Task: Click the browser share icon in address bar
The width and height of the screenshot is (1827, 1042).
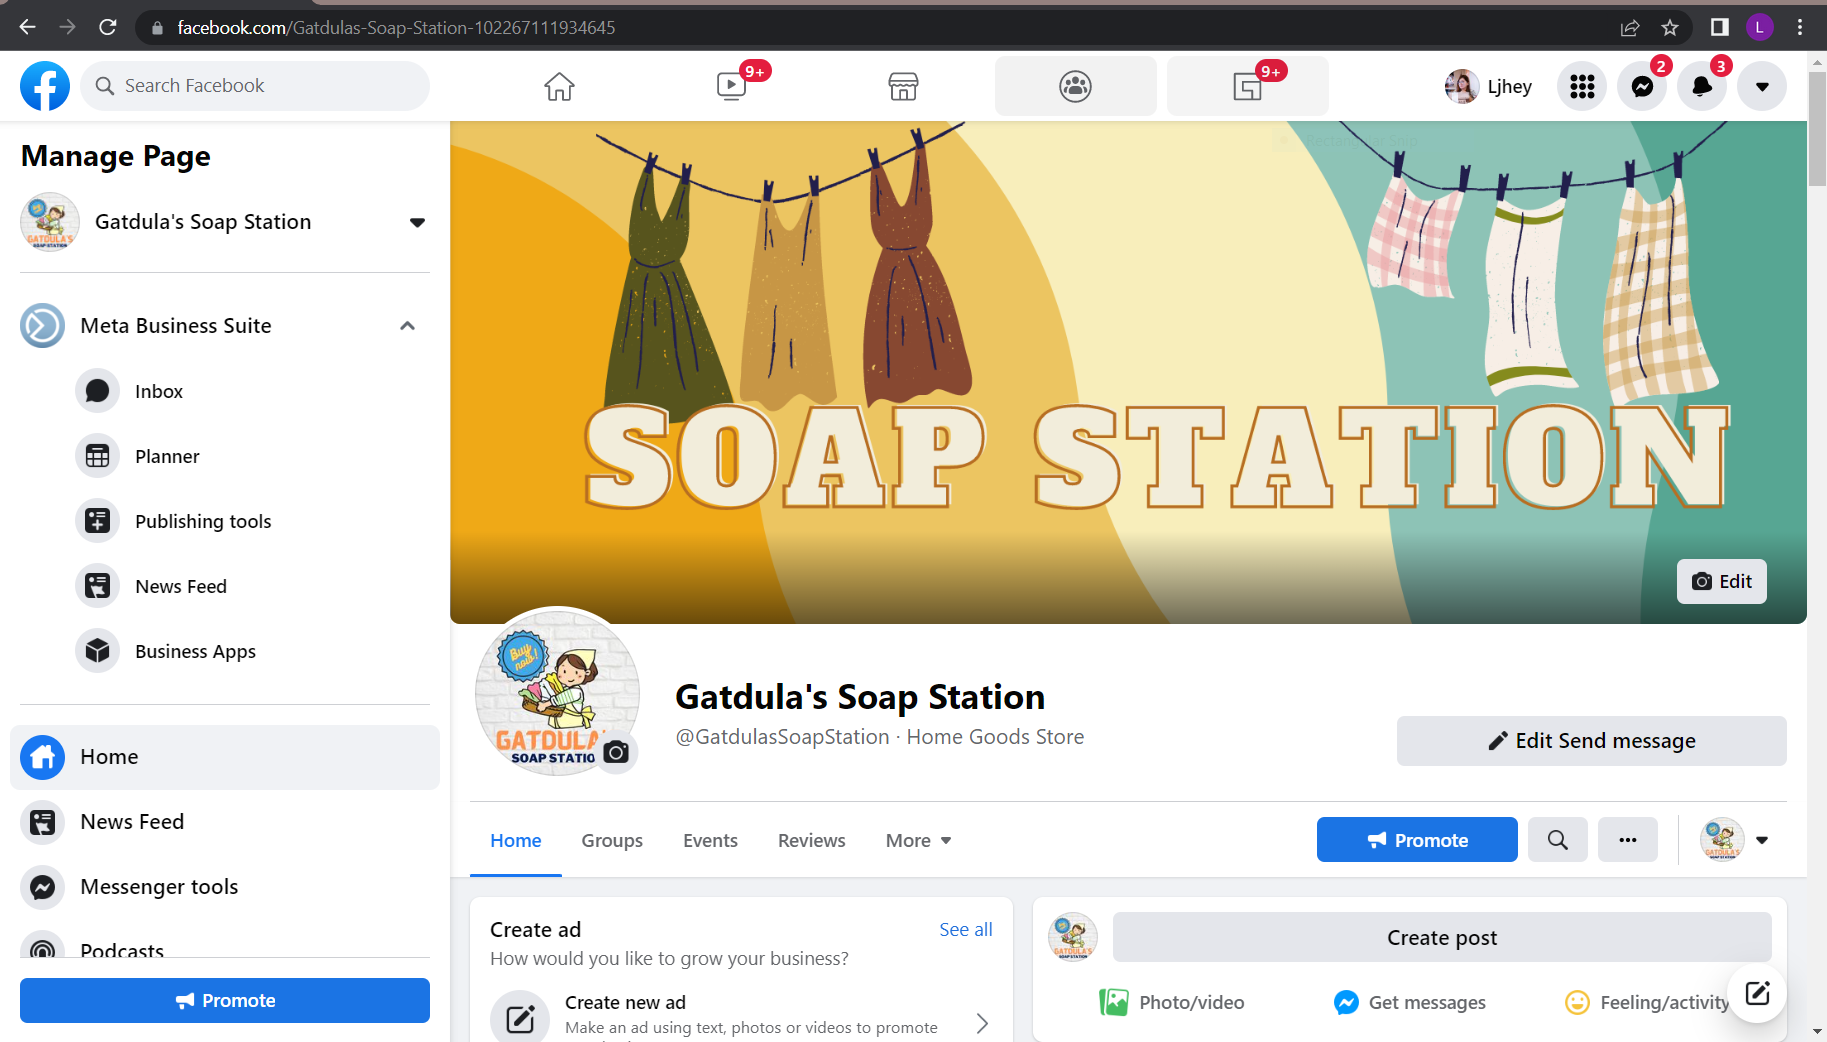Action: [x=1630, y=27]
